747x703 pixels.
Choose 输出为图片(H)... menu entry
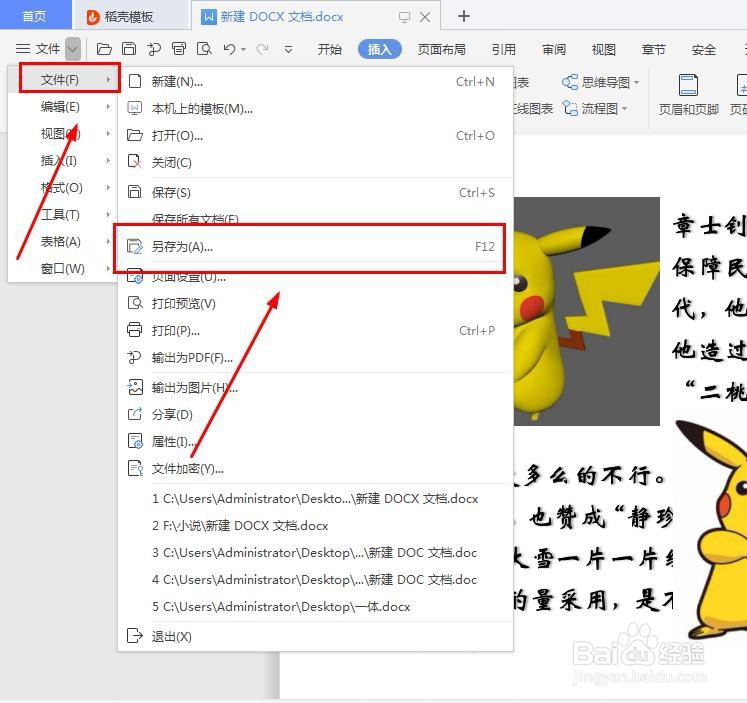(x=314, y=388)
